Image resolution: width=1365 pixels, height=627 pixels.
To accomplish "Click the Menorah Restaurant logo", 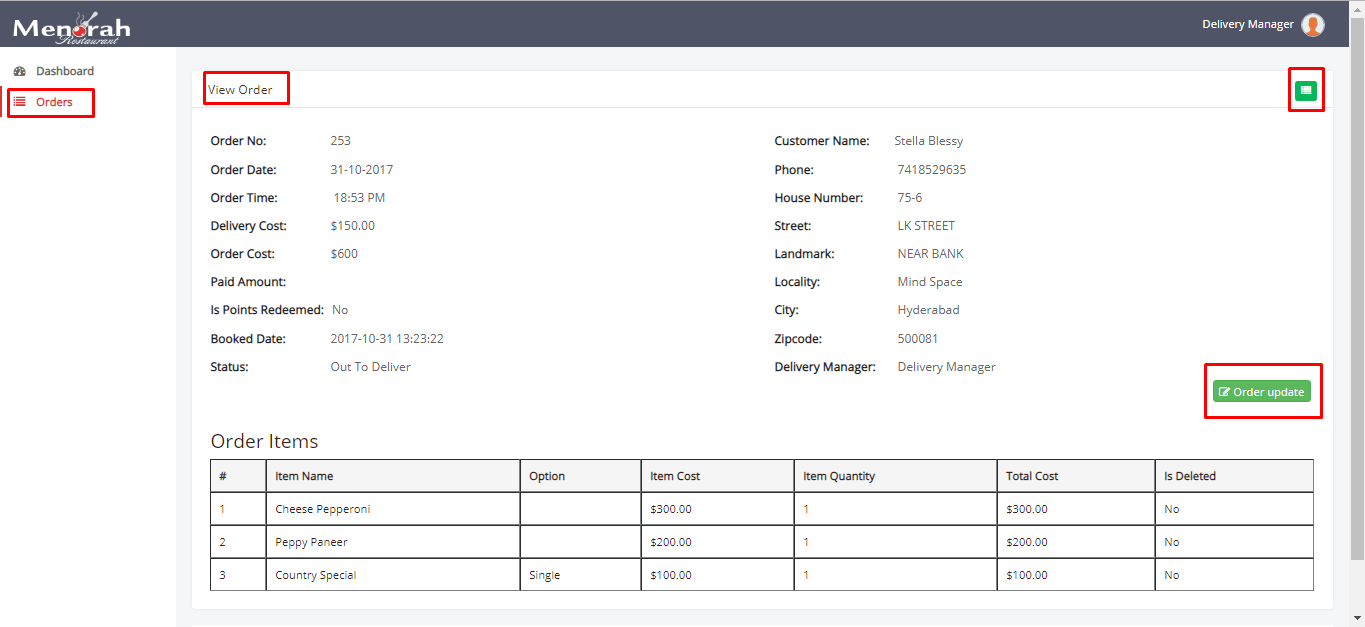I will tap(71, 27).
